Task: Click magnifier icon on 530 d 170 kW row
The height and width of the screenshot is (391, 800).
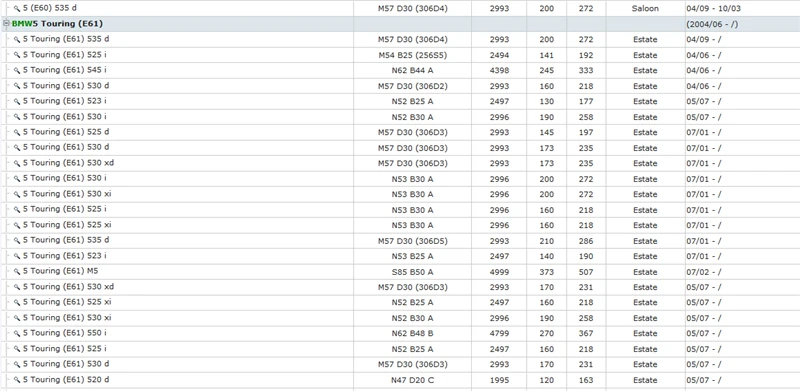Action: coord(17,364)
